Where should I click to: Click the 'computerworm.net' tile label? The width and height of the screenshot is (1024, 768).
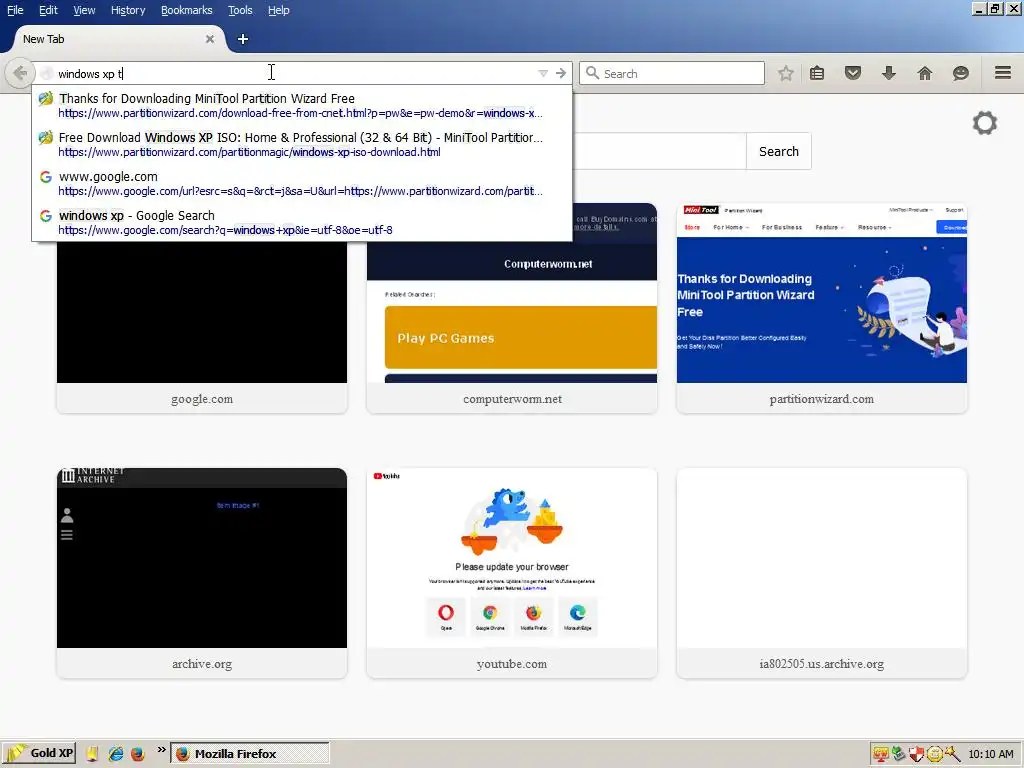(512, 399)
